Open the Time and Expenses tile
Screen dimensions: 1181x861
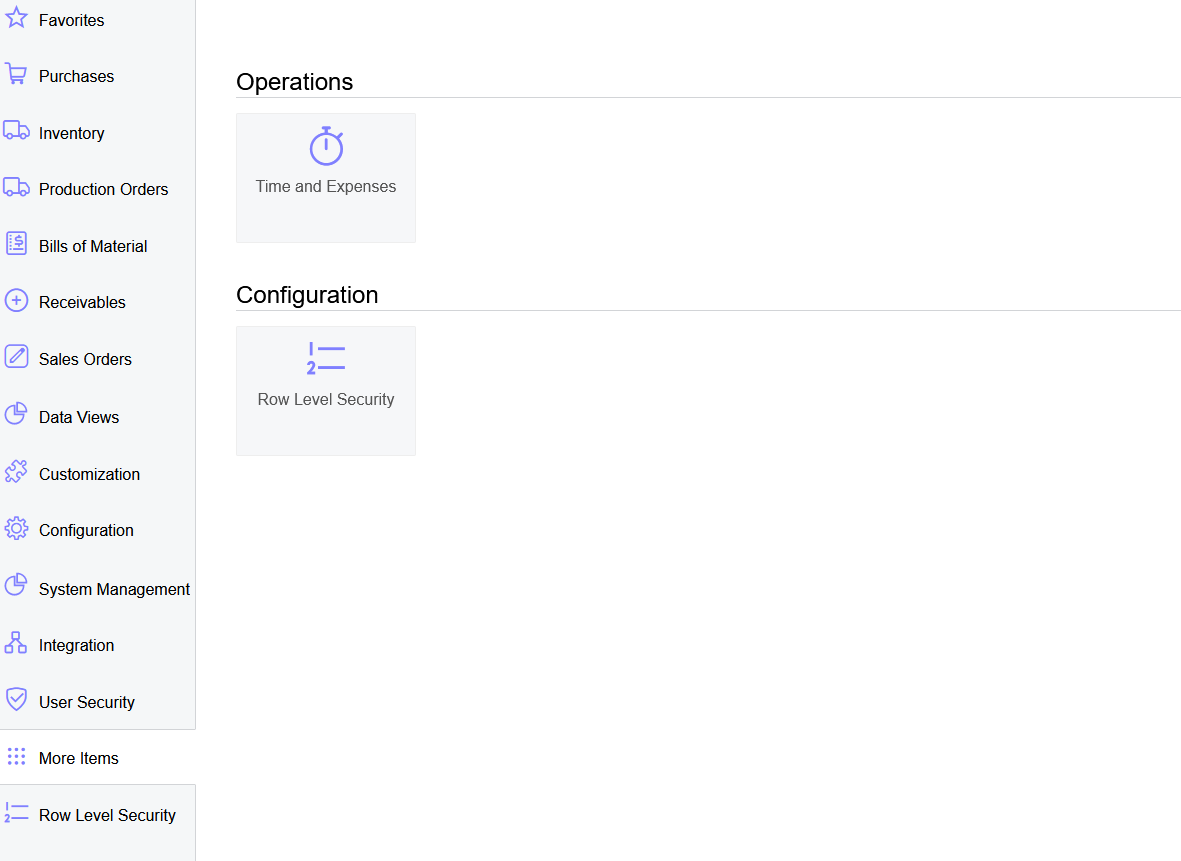pos(326,178)
